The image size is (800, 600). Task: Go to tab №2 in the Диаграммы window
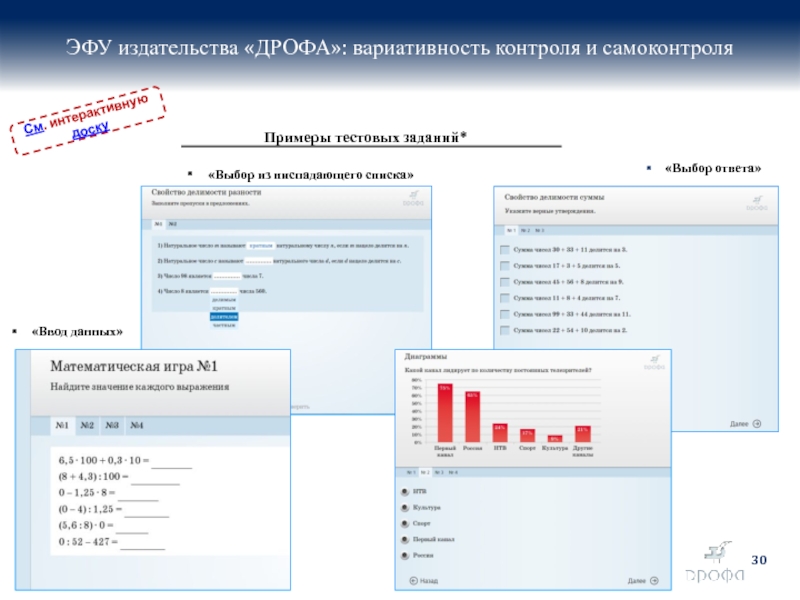(425, 472)
